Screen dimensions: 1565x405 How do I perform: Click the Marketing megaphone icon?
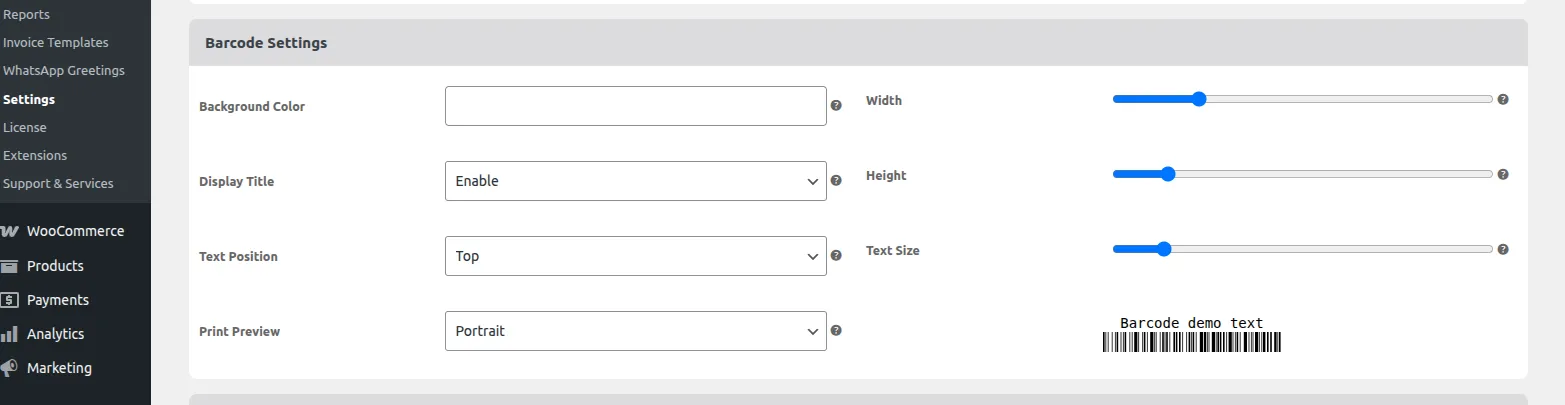click(9, 368)
